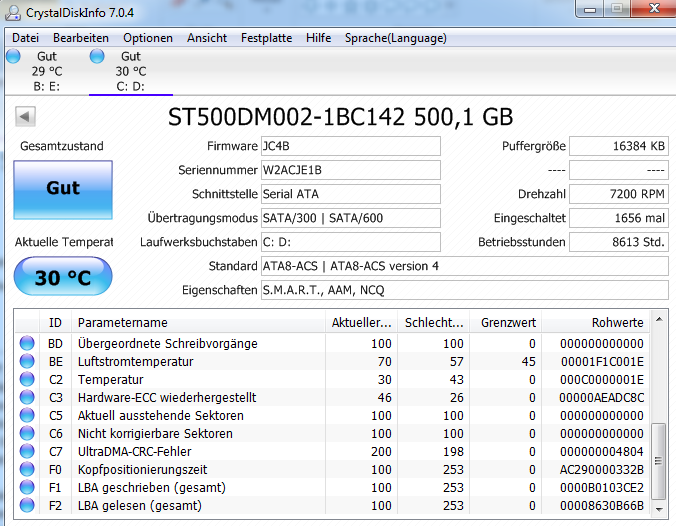
Task: Click the Gut health status button
Action: 63,190
